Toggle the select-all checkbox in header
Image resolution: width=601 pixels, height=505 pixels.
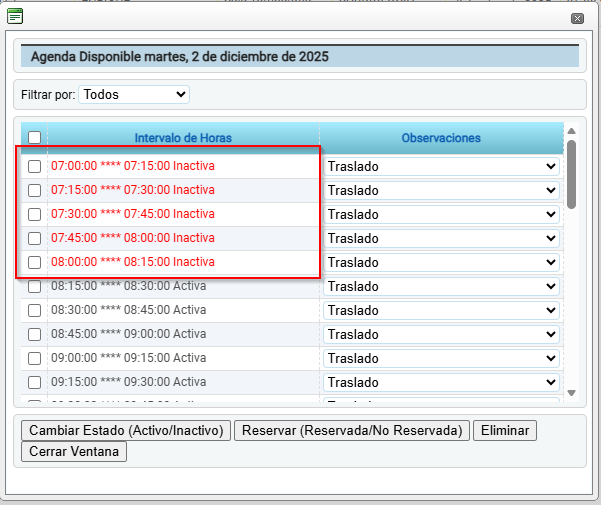[34, 138]
